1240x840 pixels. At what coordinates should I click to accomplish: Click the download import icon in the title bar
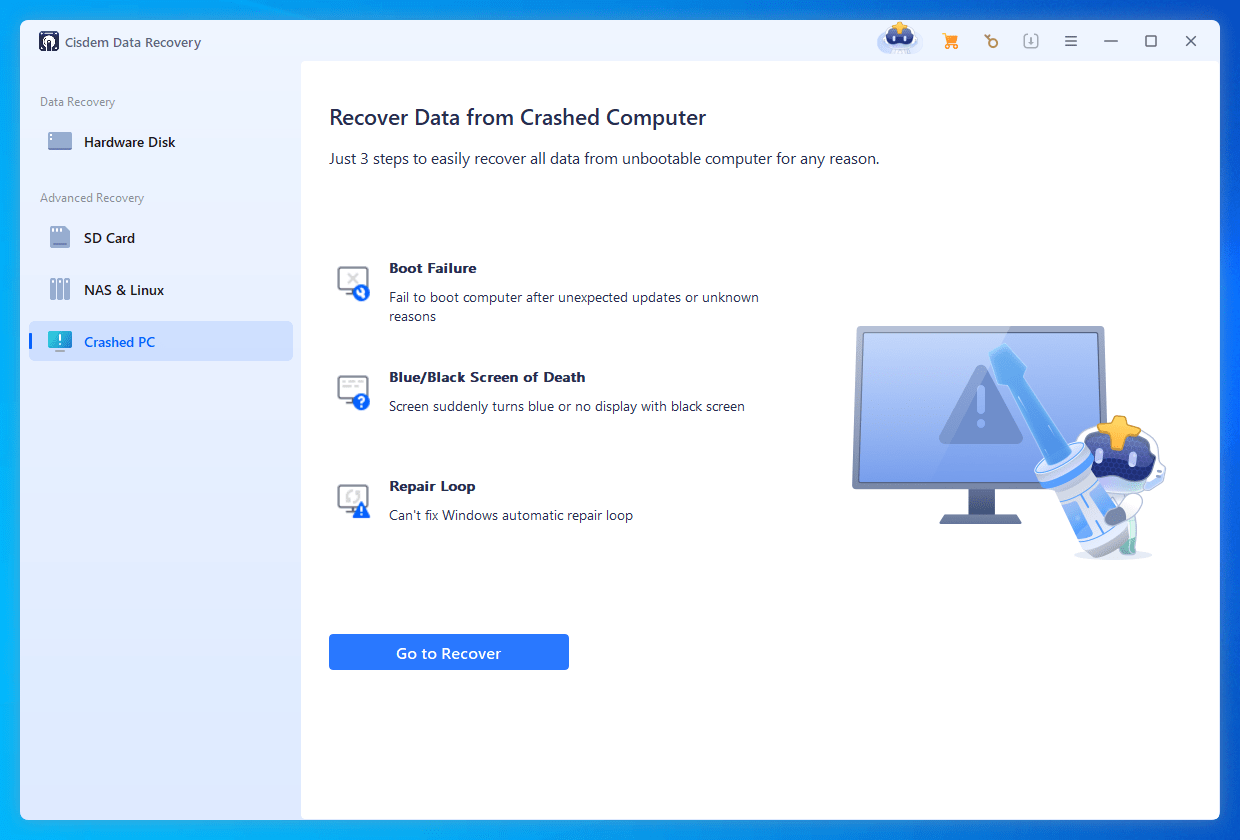point(1030,41)
